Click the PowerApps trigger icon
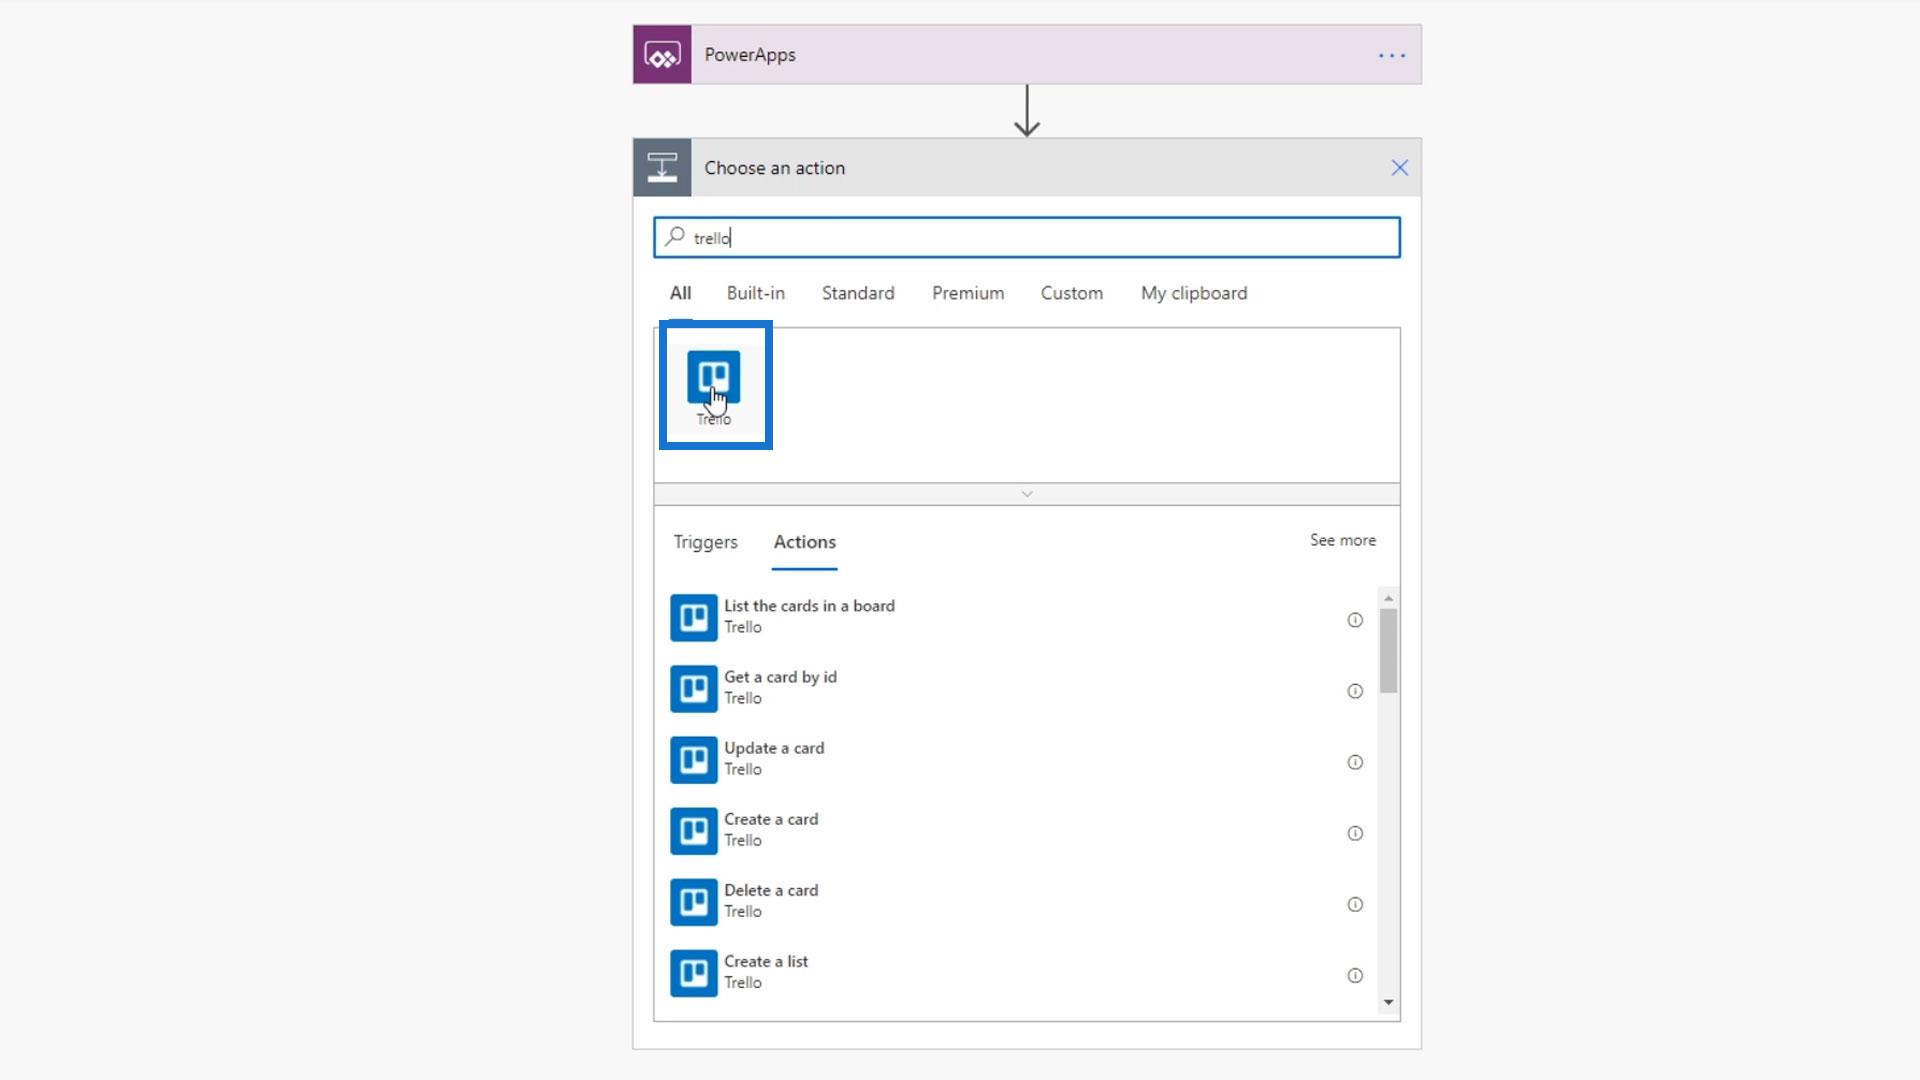 662,55
